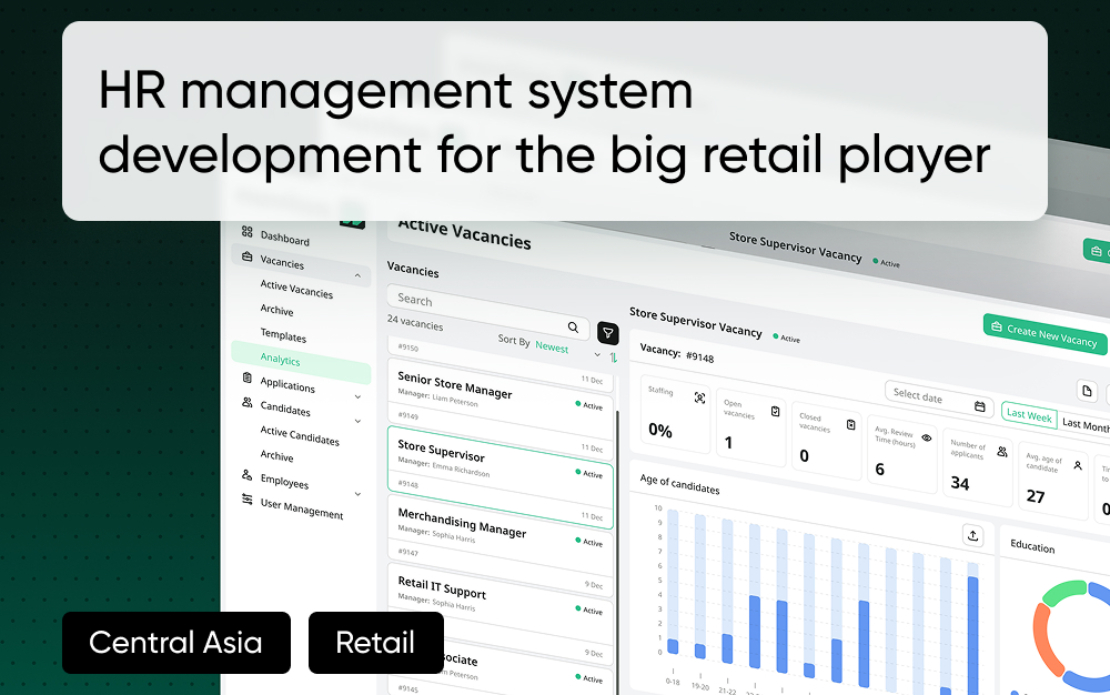Click the '24 vacancies' count text

click(x=415, y=323)
